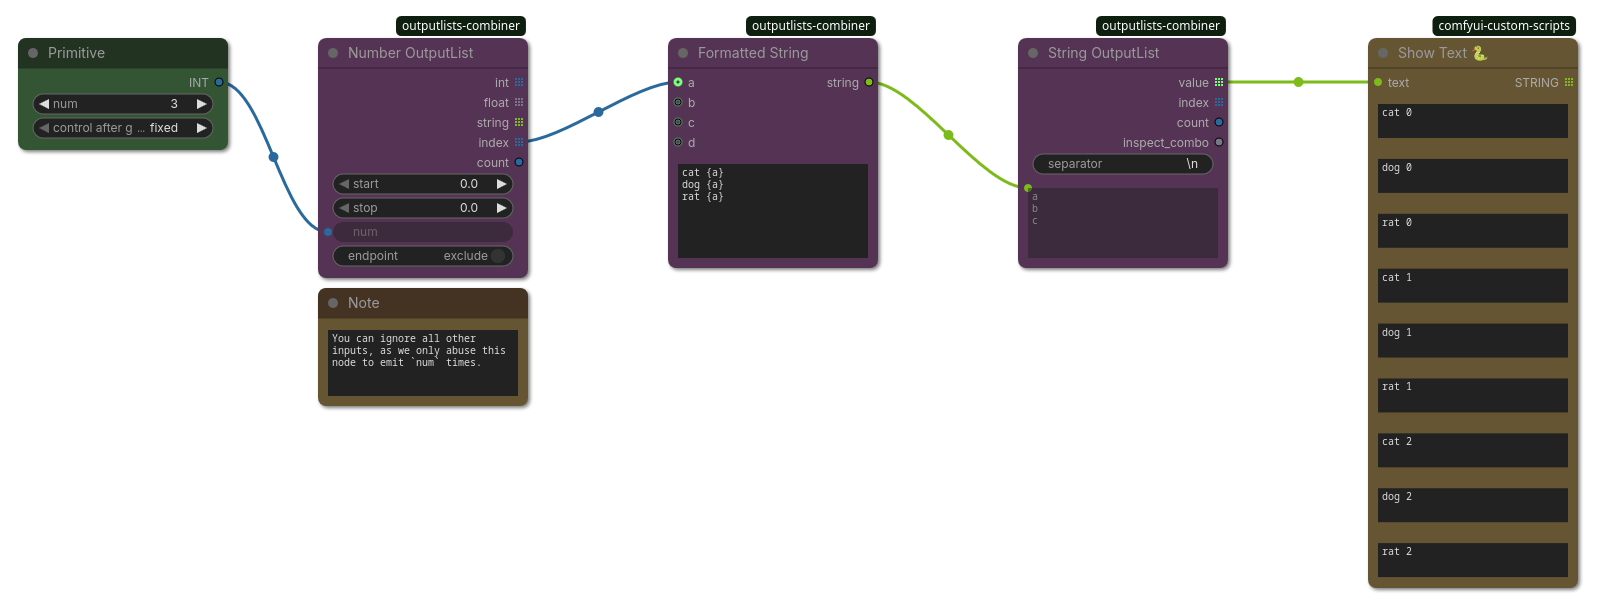Click input socket a on Formatted String
This screenshot has width=1600, height=610.
(678, 82)
